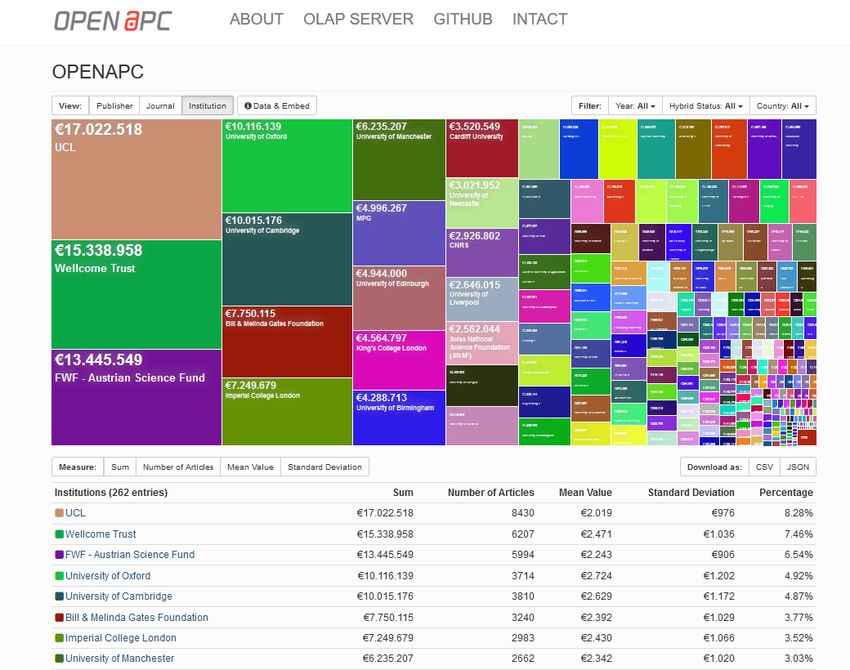
Task: Click the 8.28% value in UCL row
Action: tap(799, 513)
